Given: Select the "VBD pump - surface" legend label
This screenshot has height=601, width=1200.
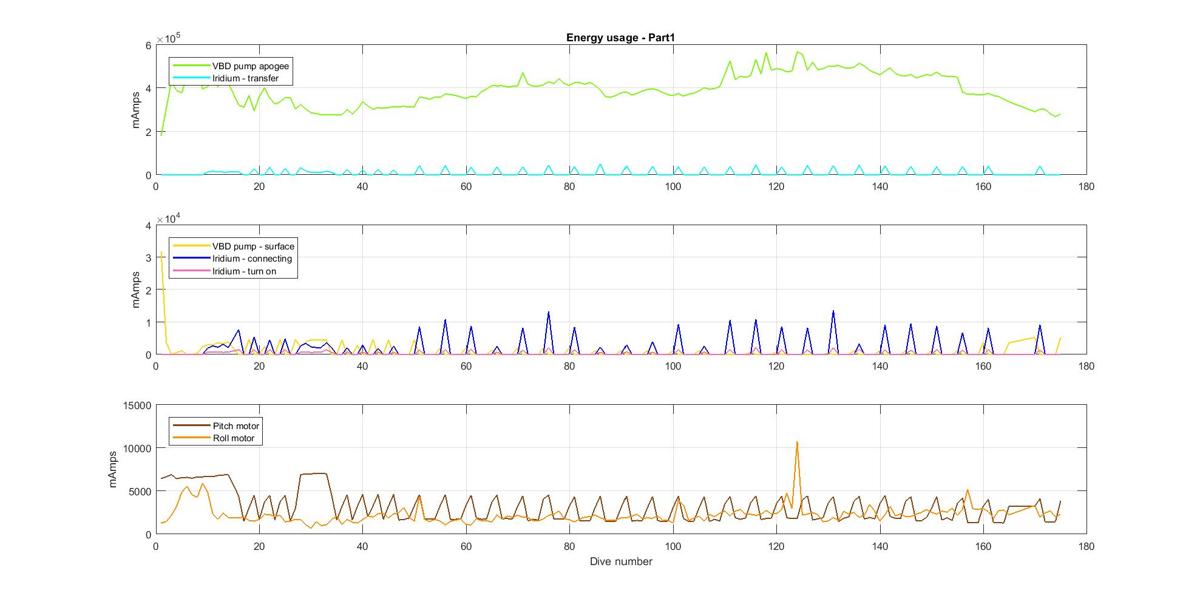Looking at the screenshot, I should (254, 246).
